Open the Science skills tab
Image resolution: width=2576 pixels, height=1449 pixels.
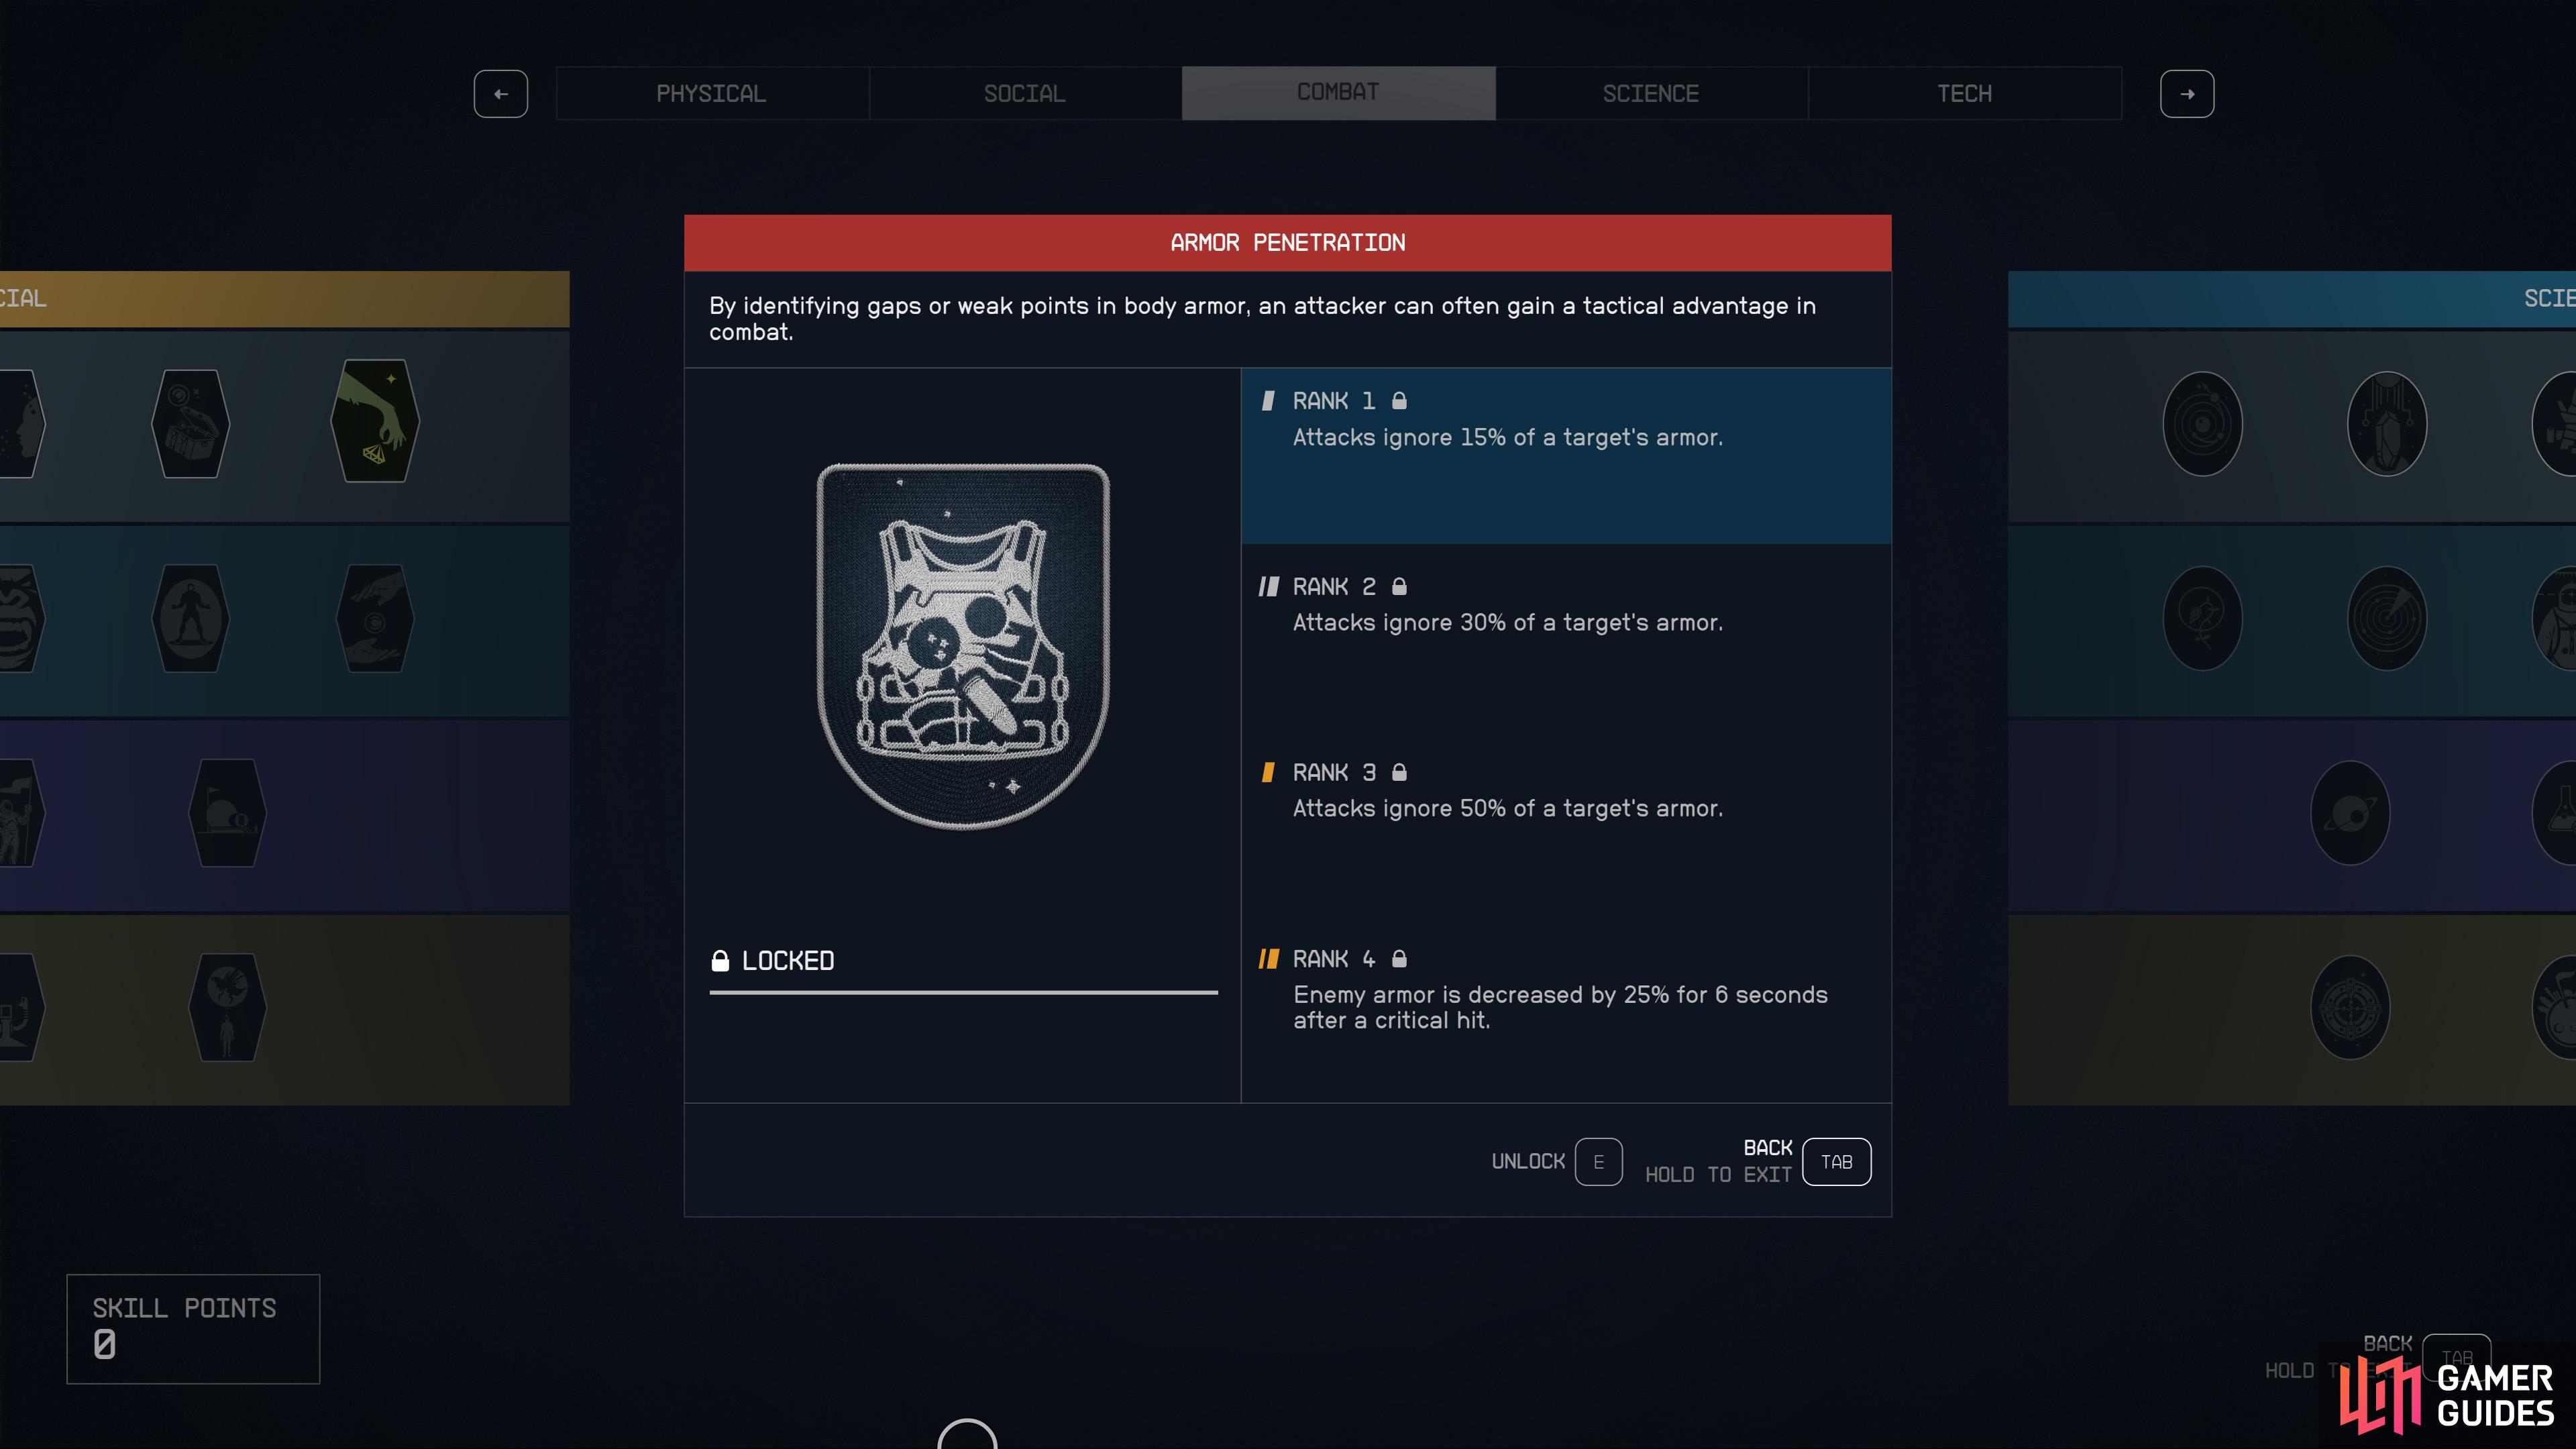[1651, 94]
